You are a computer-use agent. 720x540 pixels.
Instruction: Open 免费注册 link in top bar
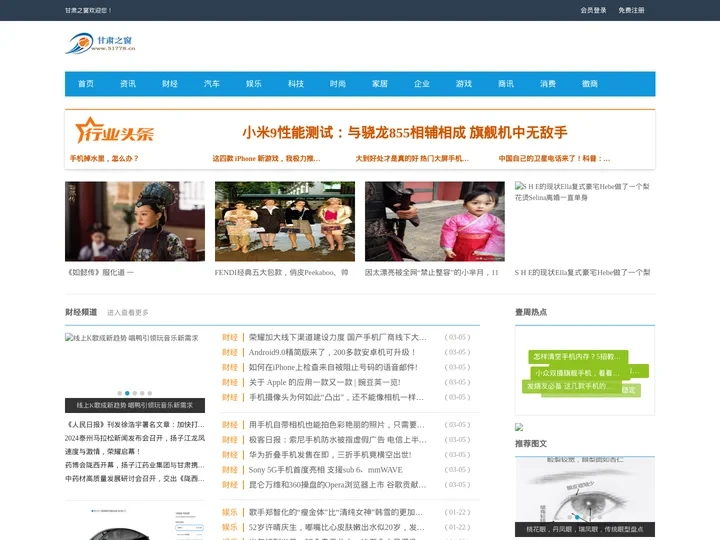coord(631,10)
